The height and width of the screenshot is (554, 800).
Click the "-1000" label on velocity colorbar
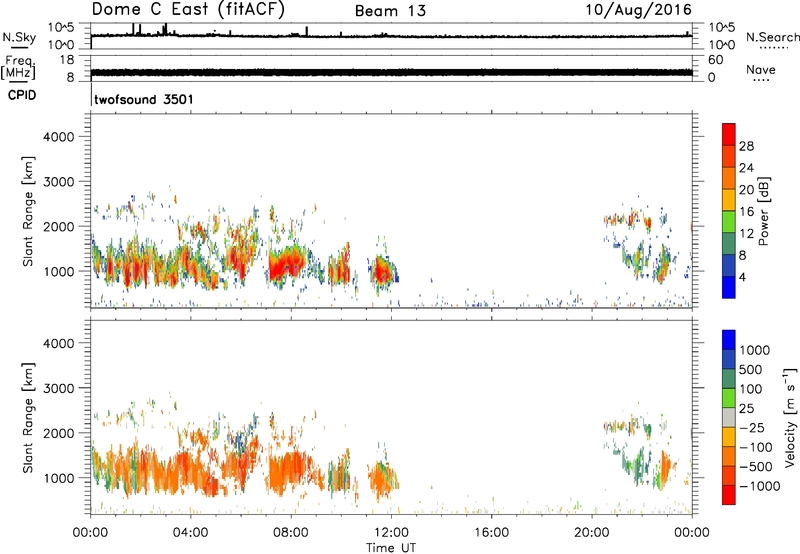759,486
